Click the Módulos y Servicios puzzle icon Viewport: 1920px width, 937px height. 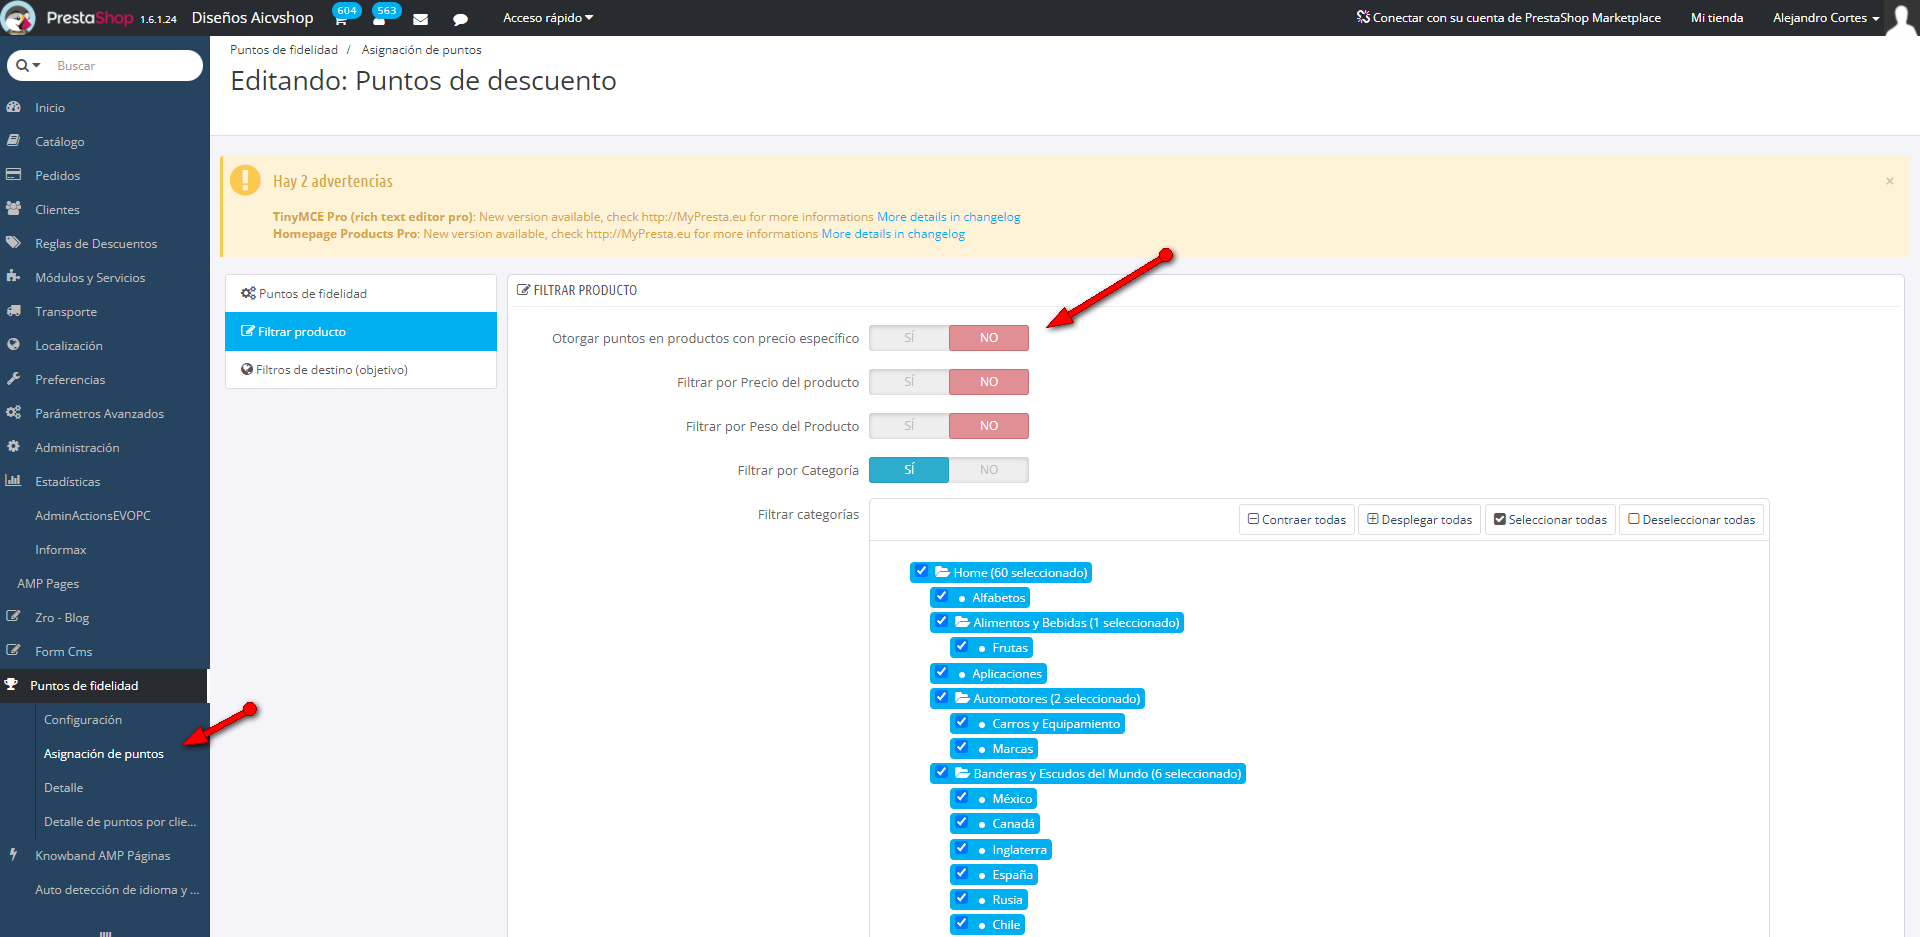pos(14,277)
